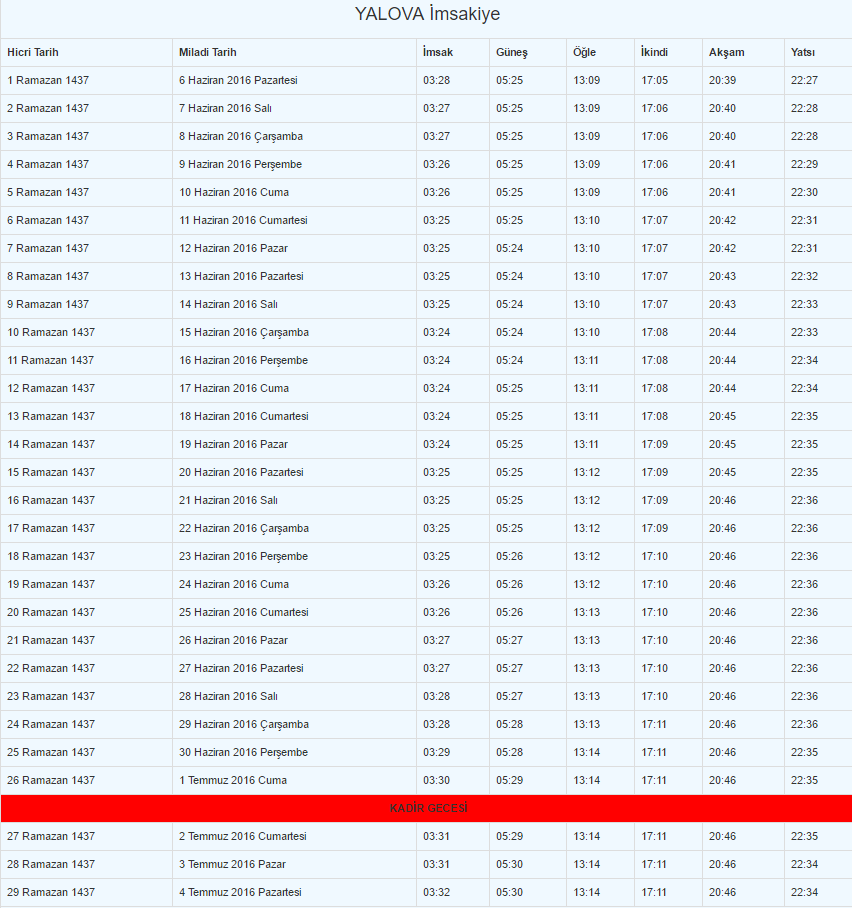Click İkindi time in 18 Ramazan row

[x=654, y=556]
